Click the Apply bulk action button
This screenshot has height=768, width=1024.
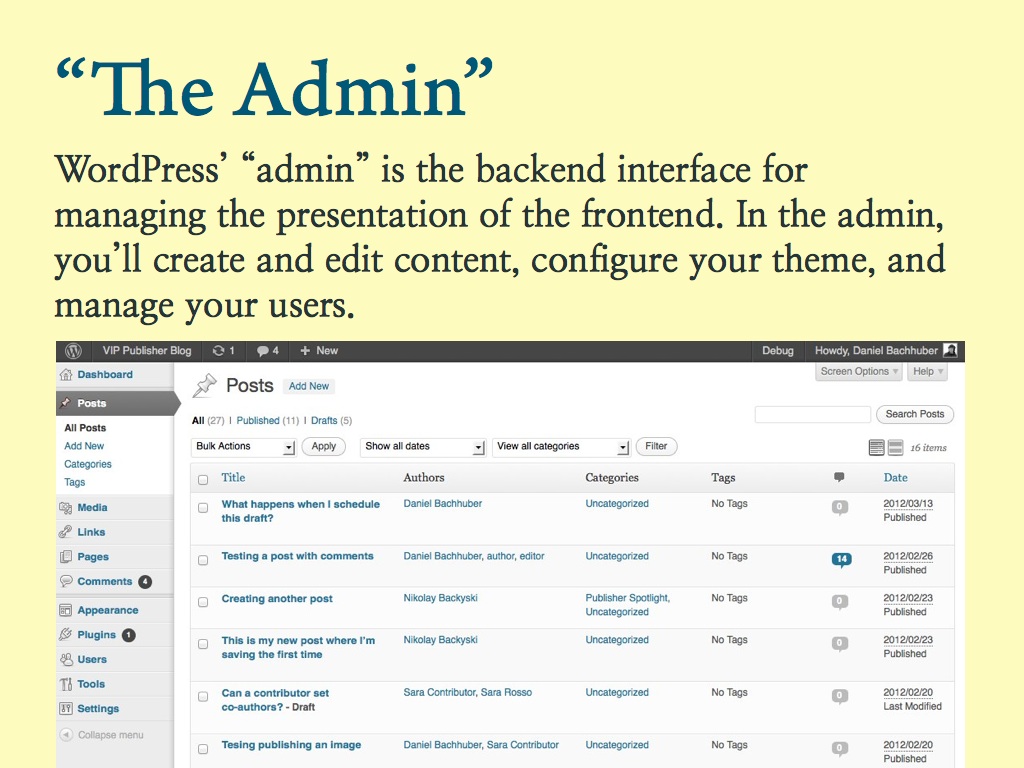pyautogui.click(x=323, y=447)
